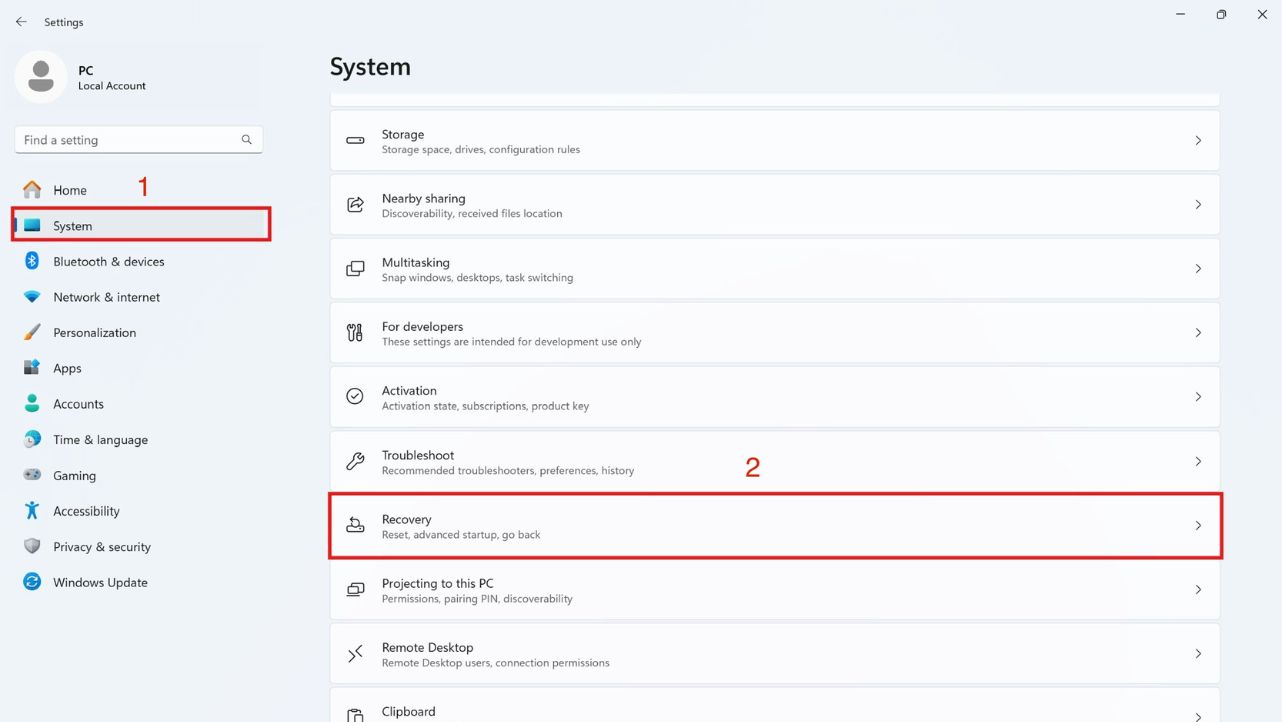Click the Activation checkmark circle icon
1282x722 pixels.
355,397
